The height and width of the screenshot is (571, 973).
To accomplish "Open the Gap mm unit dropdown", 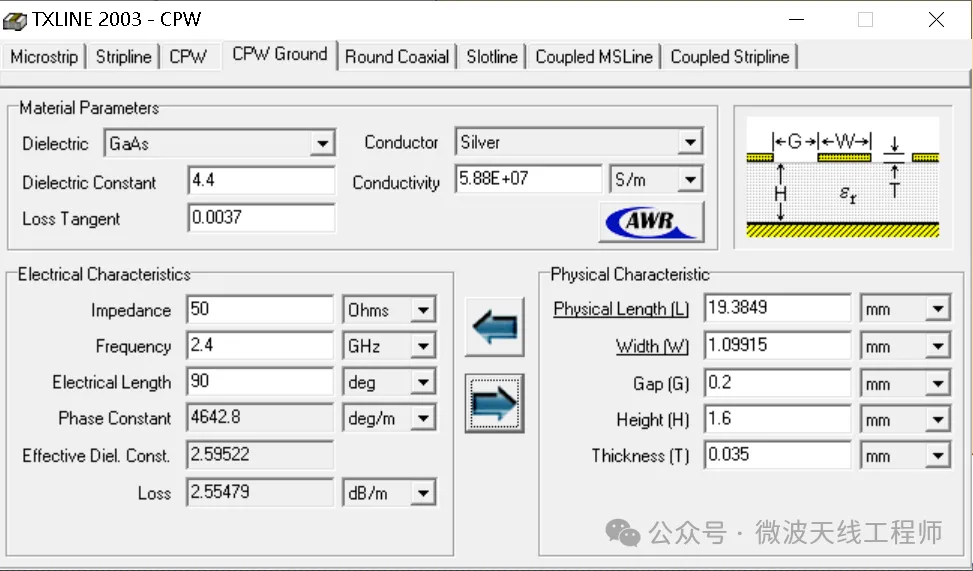I will click(938, 384).
